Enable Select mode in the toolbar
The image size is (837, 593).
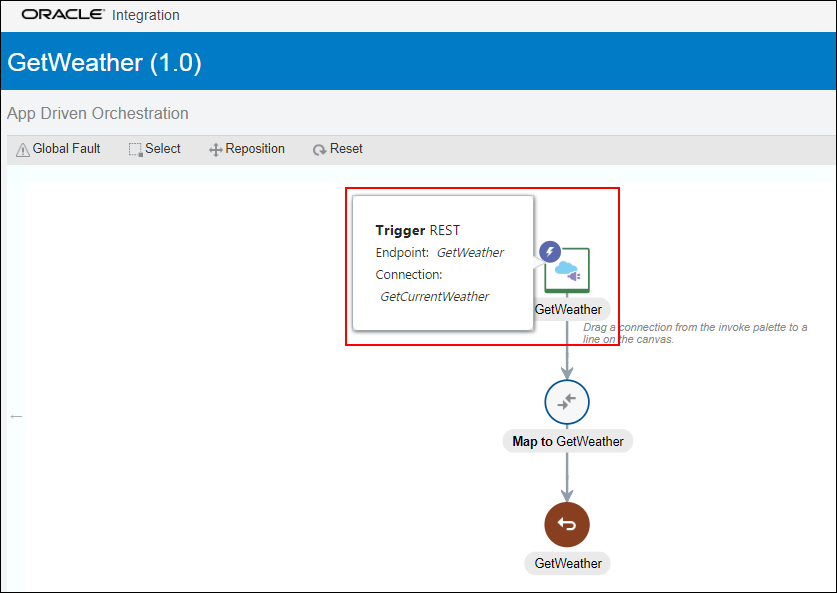155,148
